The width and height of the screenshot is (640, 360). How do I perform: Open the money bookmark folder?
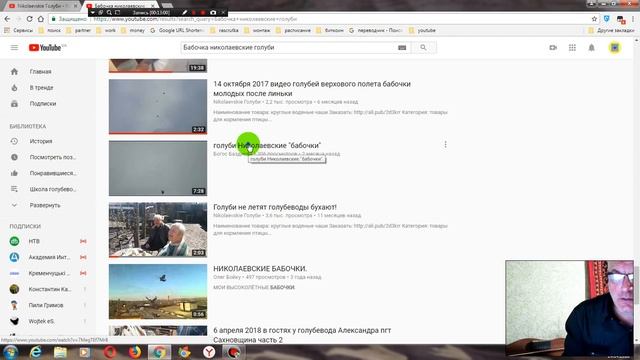[x=133, y=30]
